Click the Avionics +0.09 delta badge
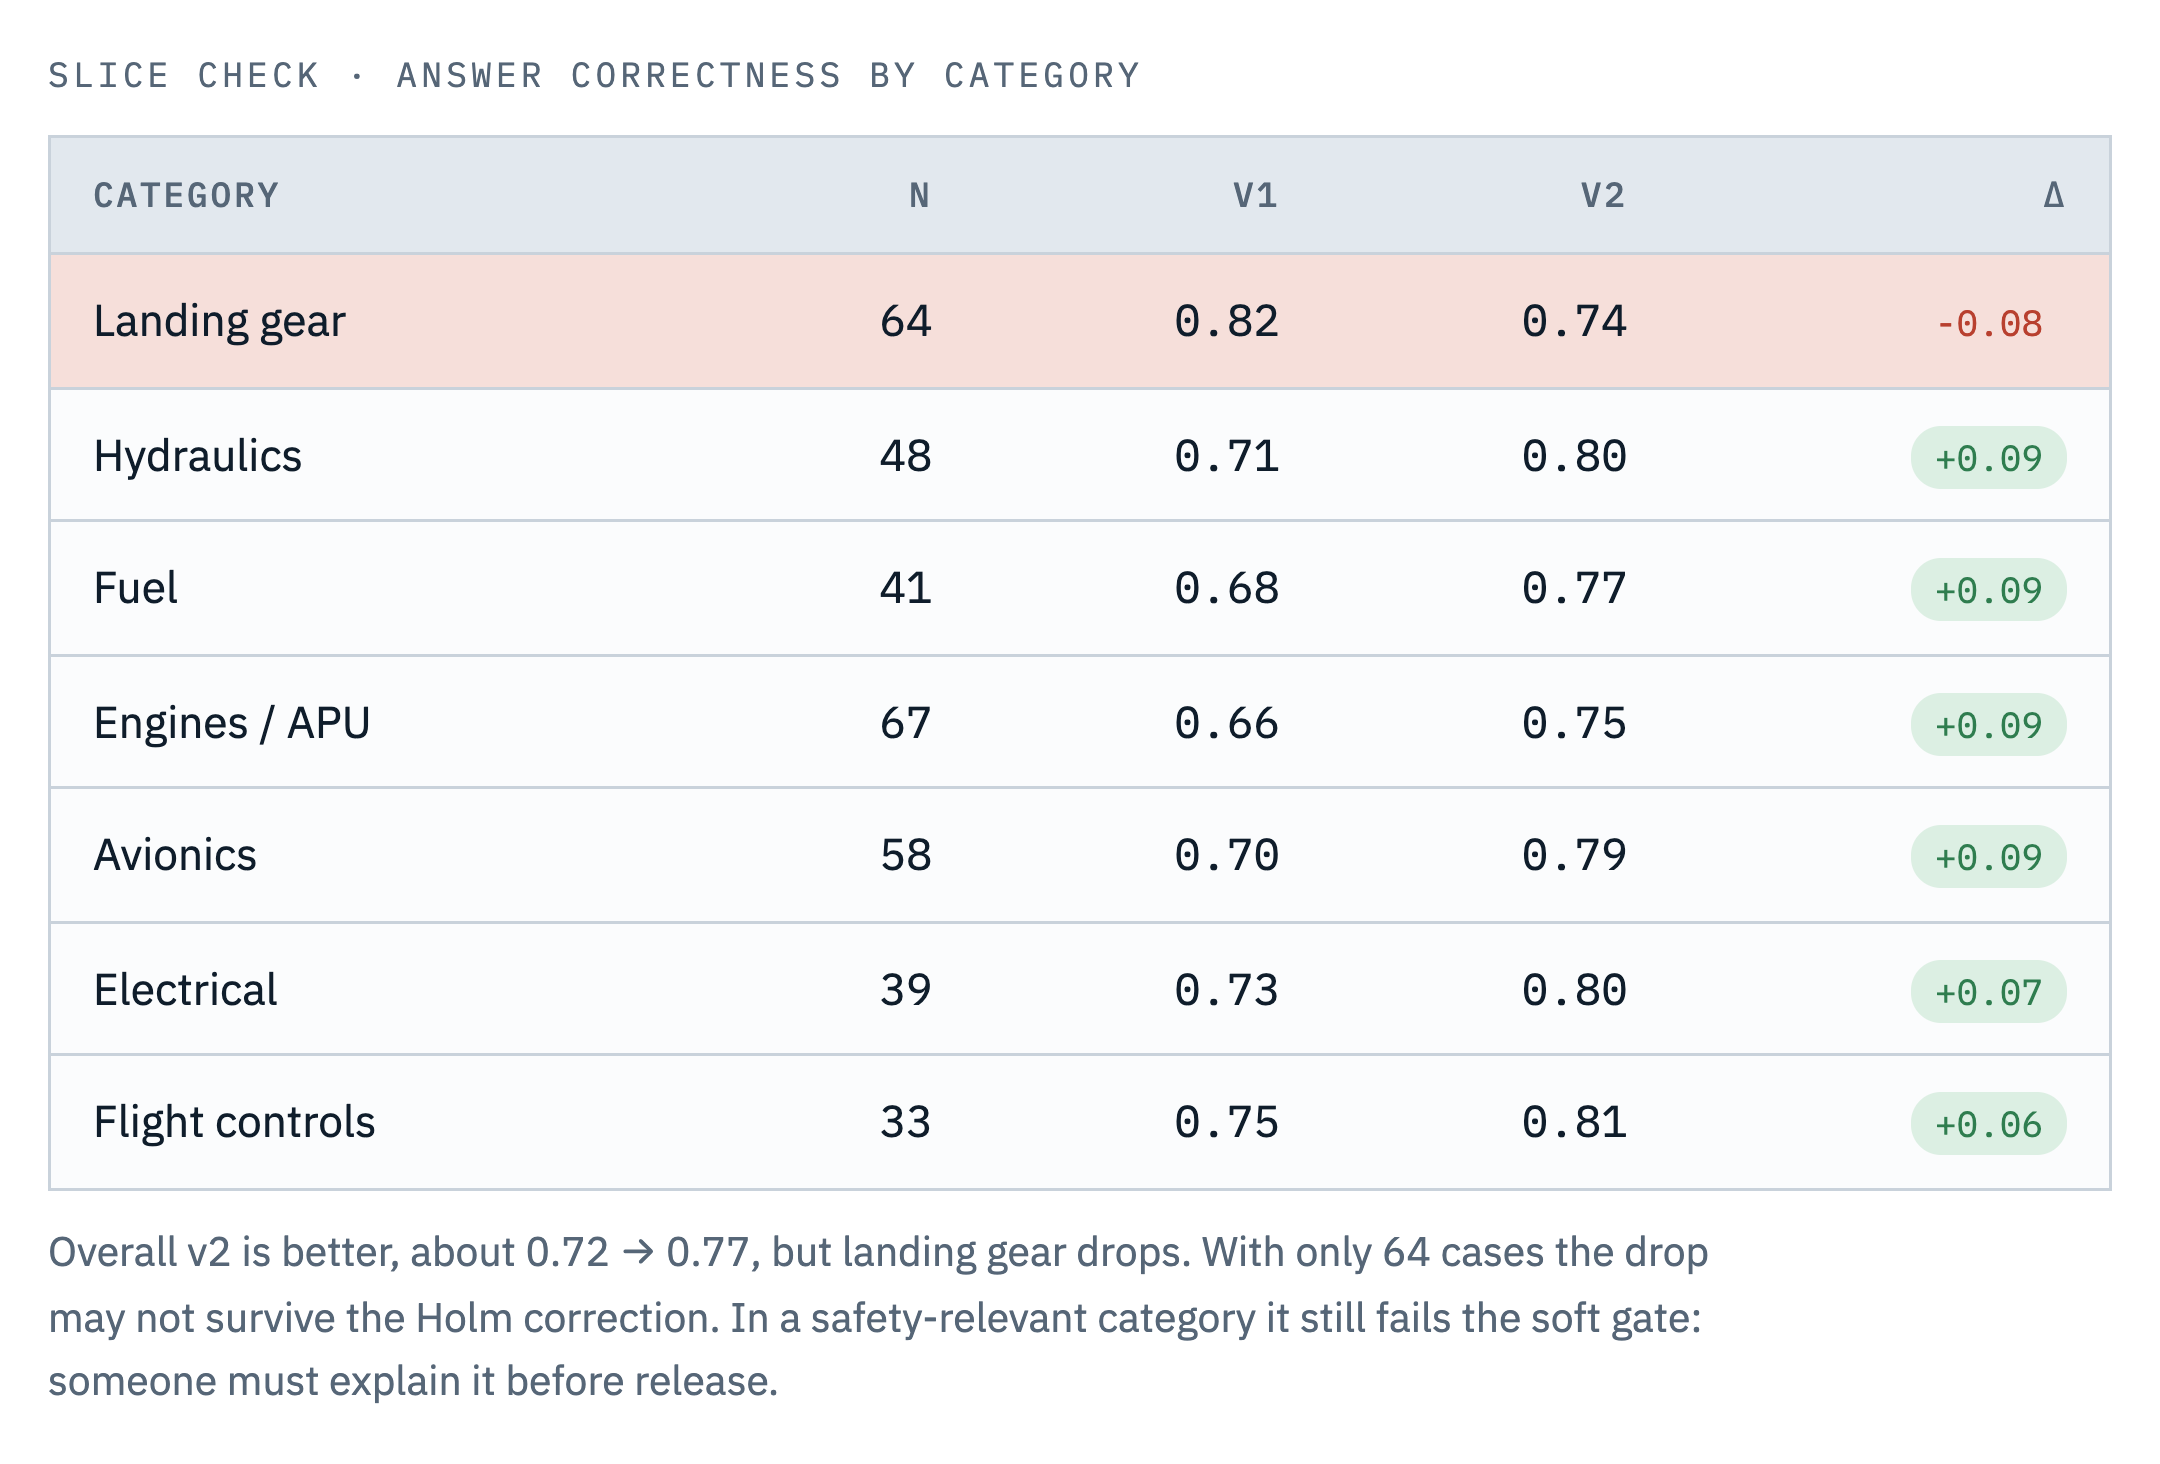Viewport: 2160px width, 1464px height. (x=1989, y=857)
